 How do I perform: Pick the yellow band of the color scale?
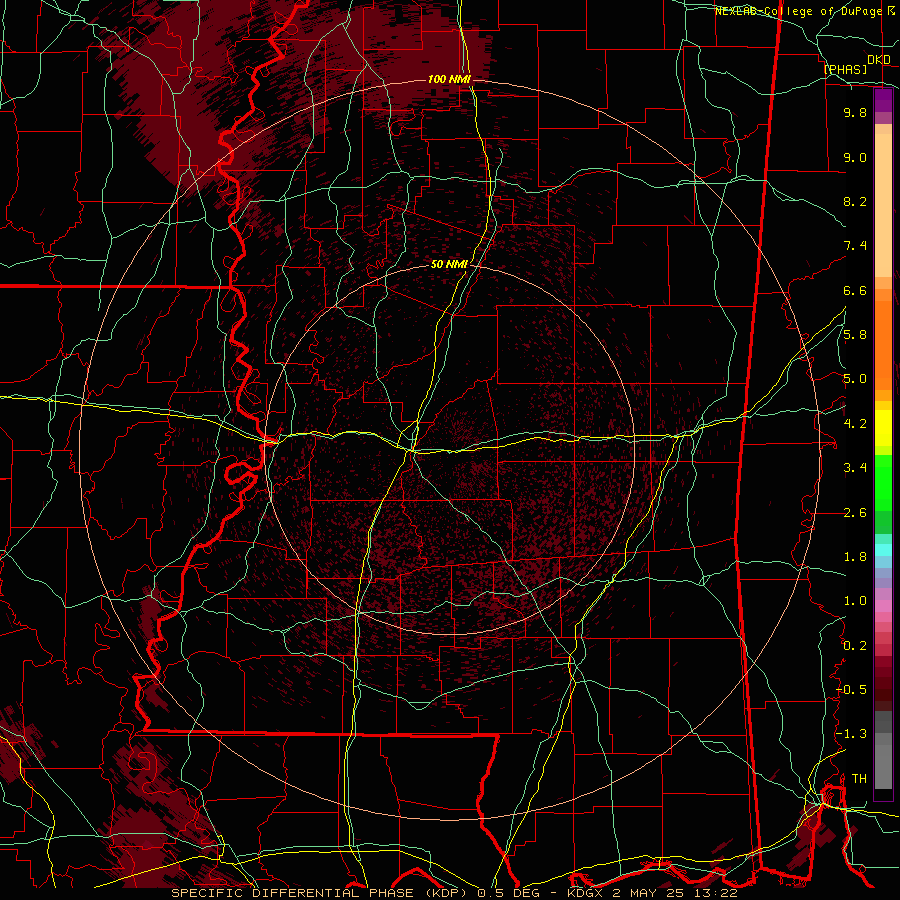tap(883, 428)
